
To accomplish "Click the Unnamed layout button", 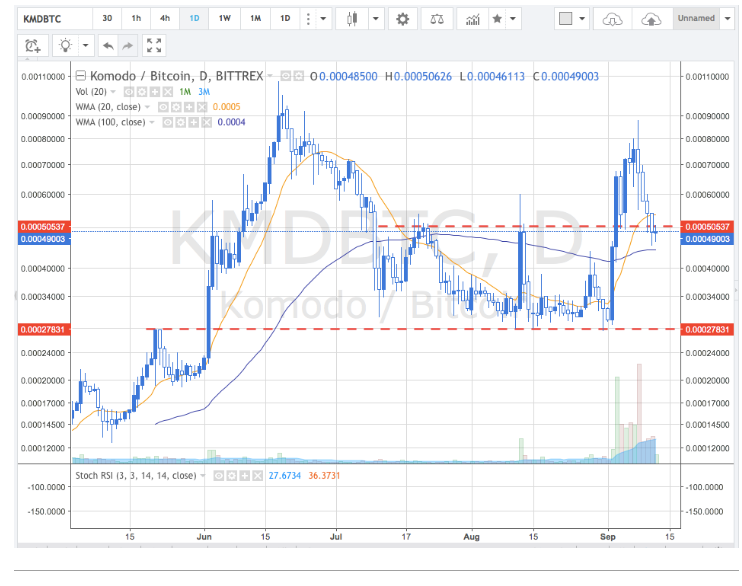I will pyautogui.click(x=695, y=19).
